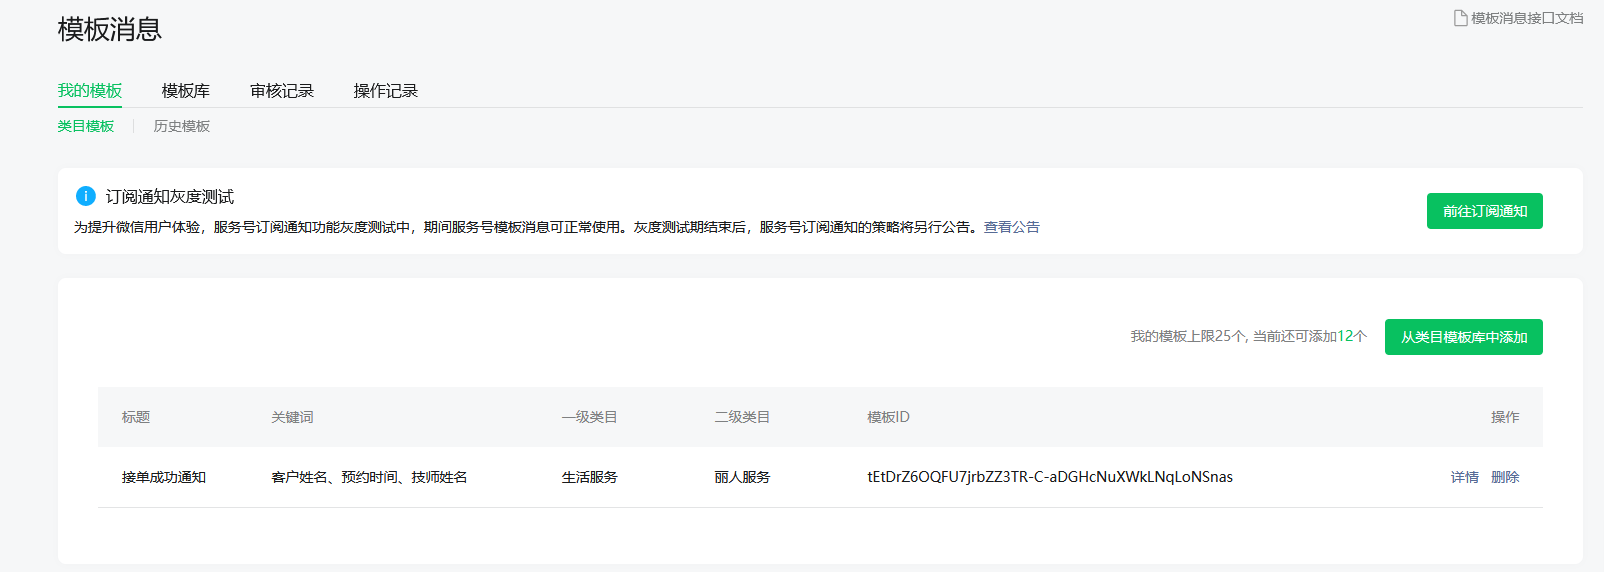Image resolution: width=1604 pixels, height=572 pixels.
Task: Click the 接单成功通知 title cell
Action: [x=164, y=477]
